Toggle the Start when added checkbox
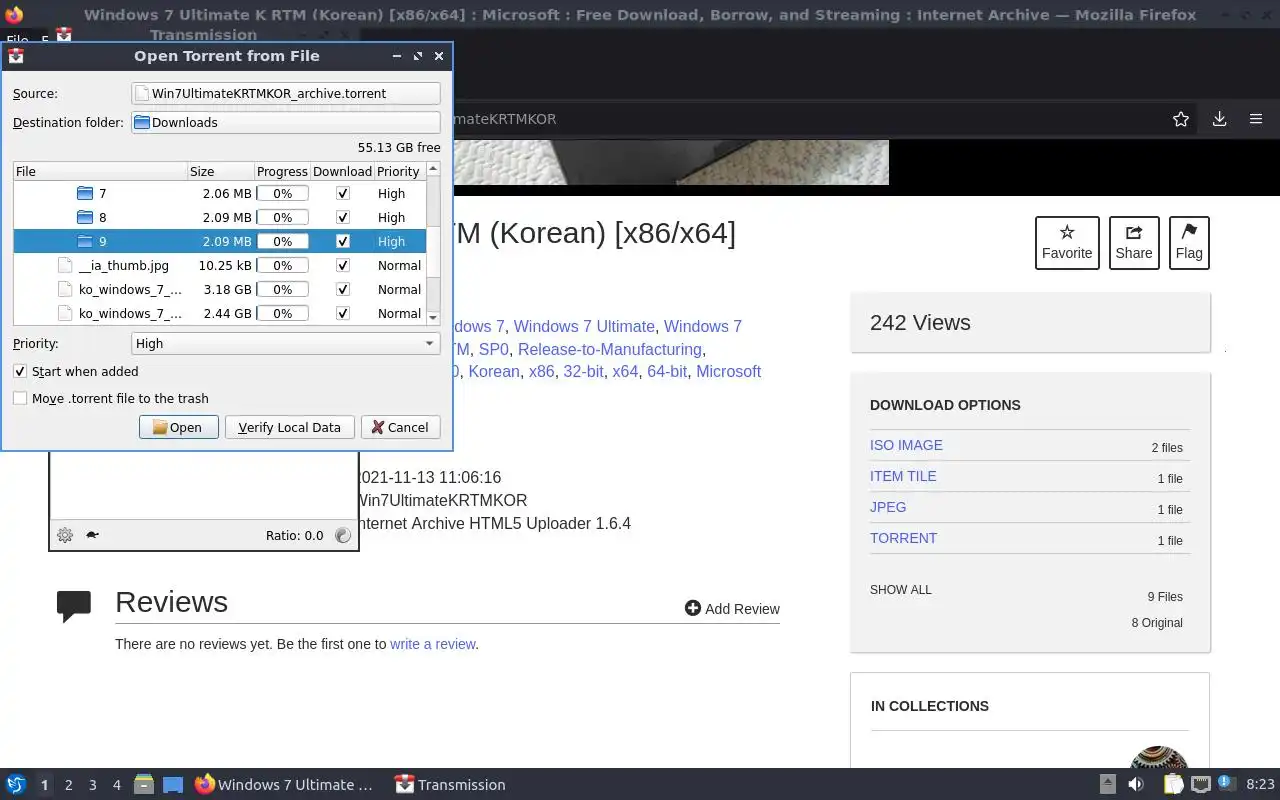The width and height of the screenshot is (1280, 800). [x=20, y=371]
